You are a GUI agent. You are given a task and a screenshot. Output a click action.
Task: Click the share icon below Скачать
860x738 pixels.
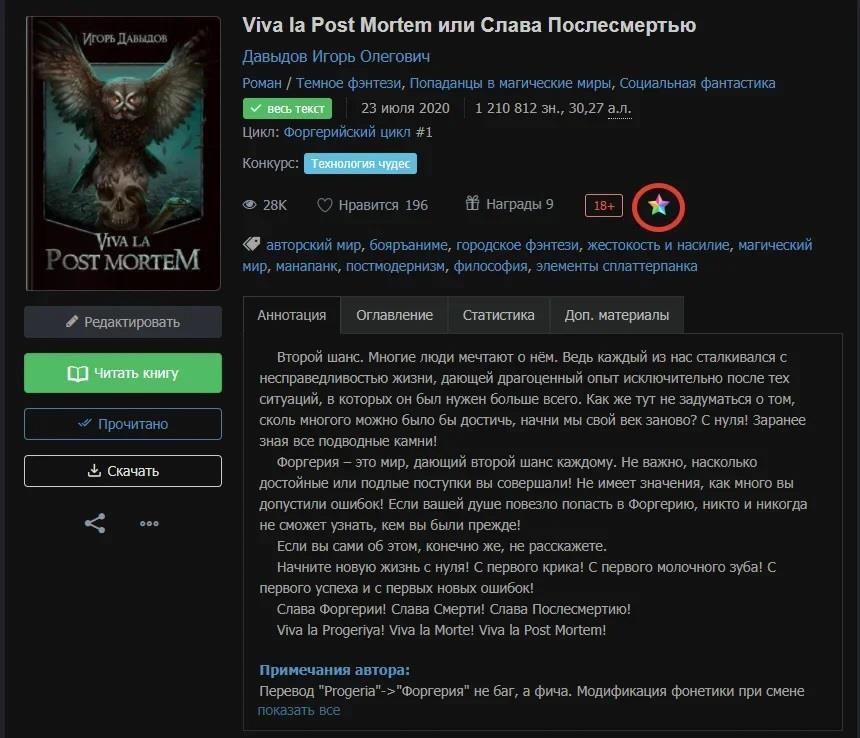tap(95, 524)
